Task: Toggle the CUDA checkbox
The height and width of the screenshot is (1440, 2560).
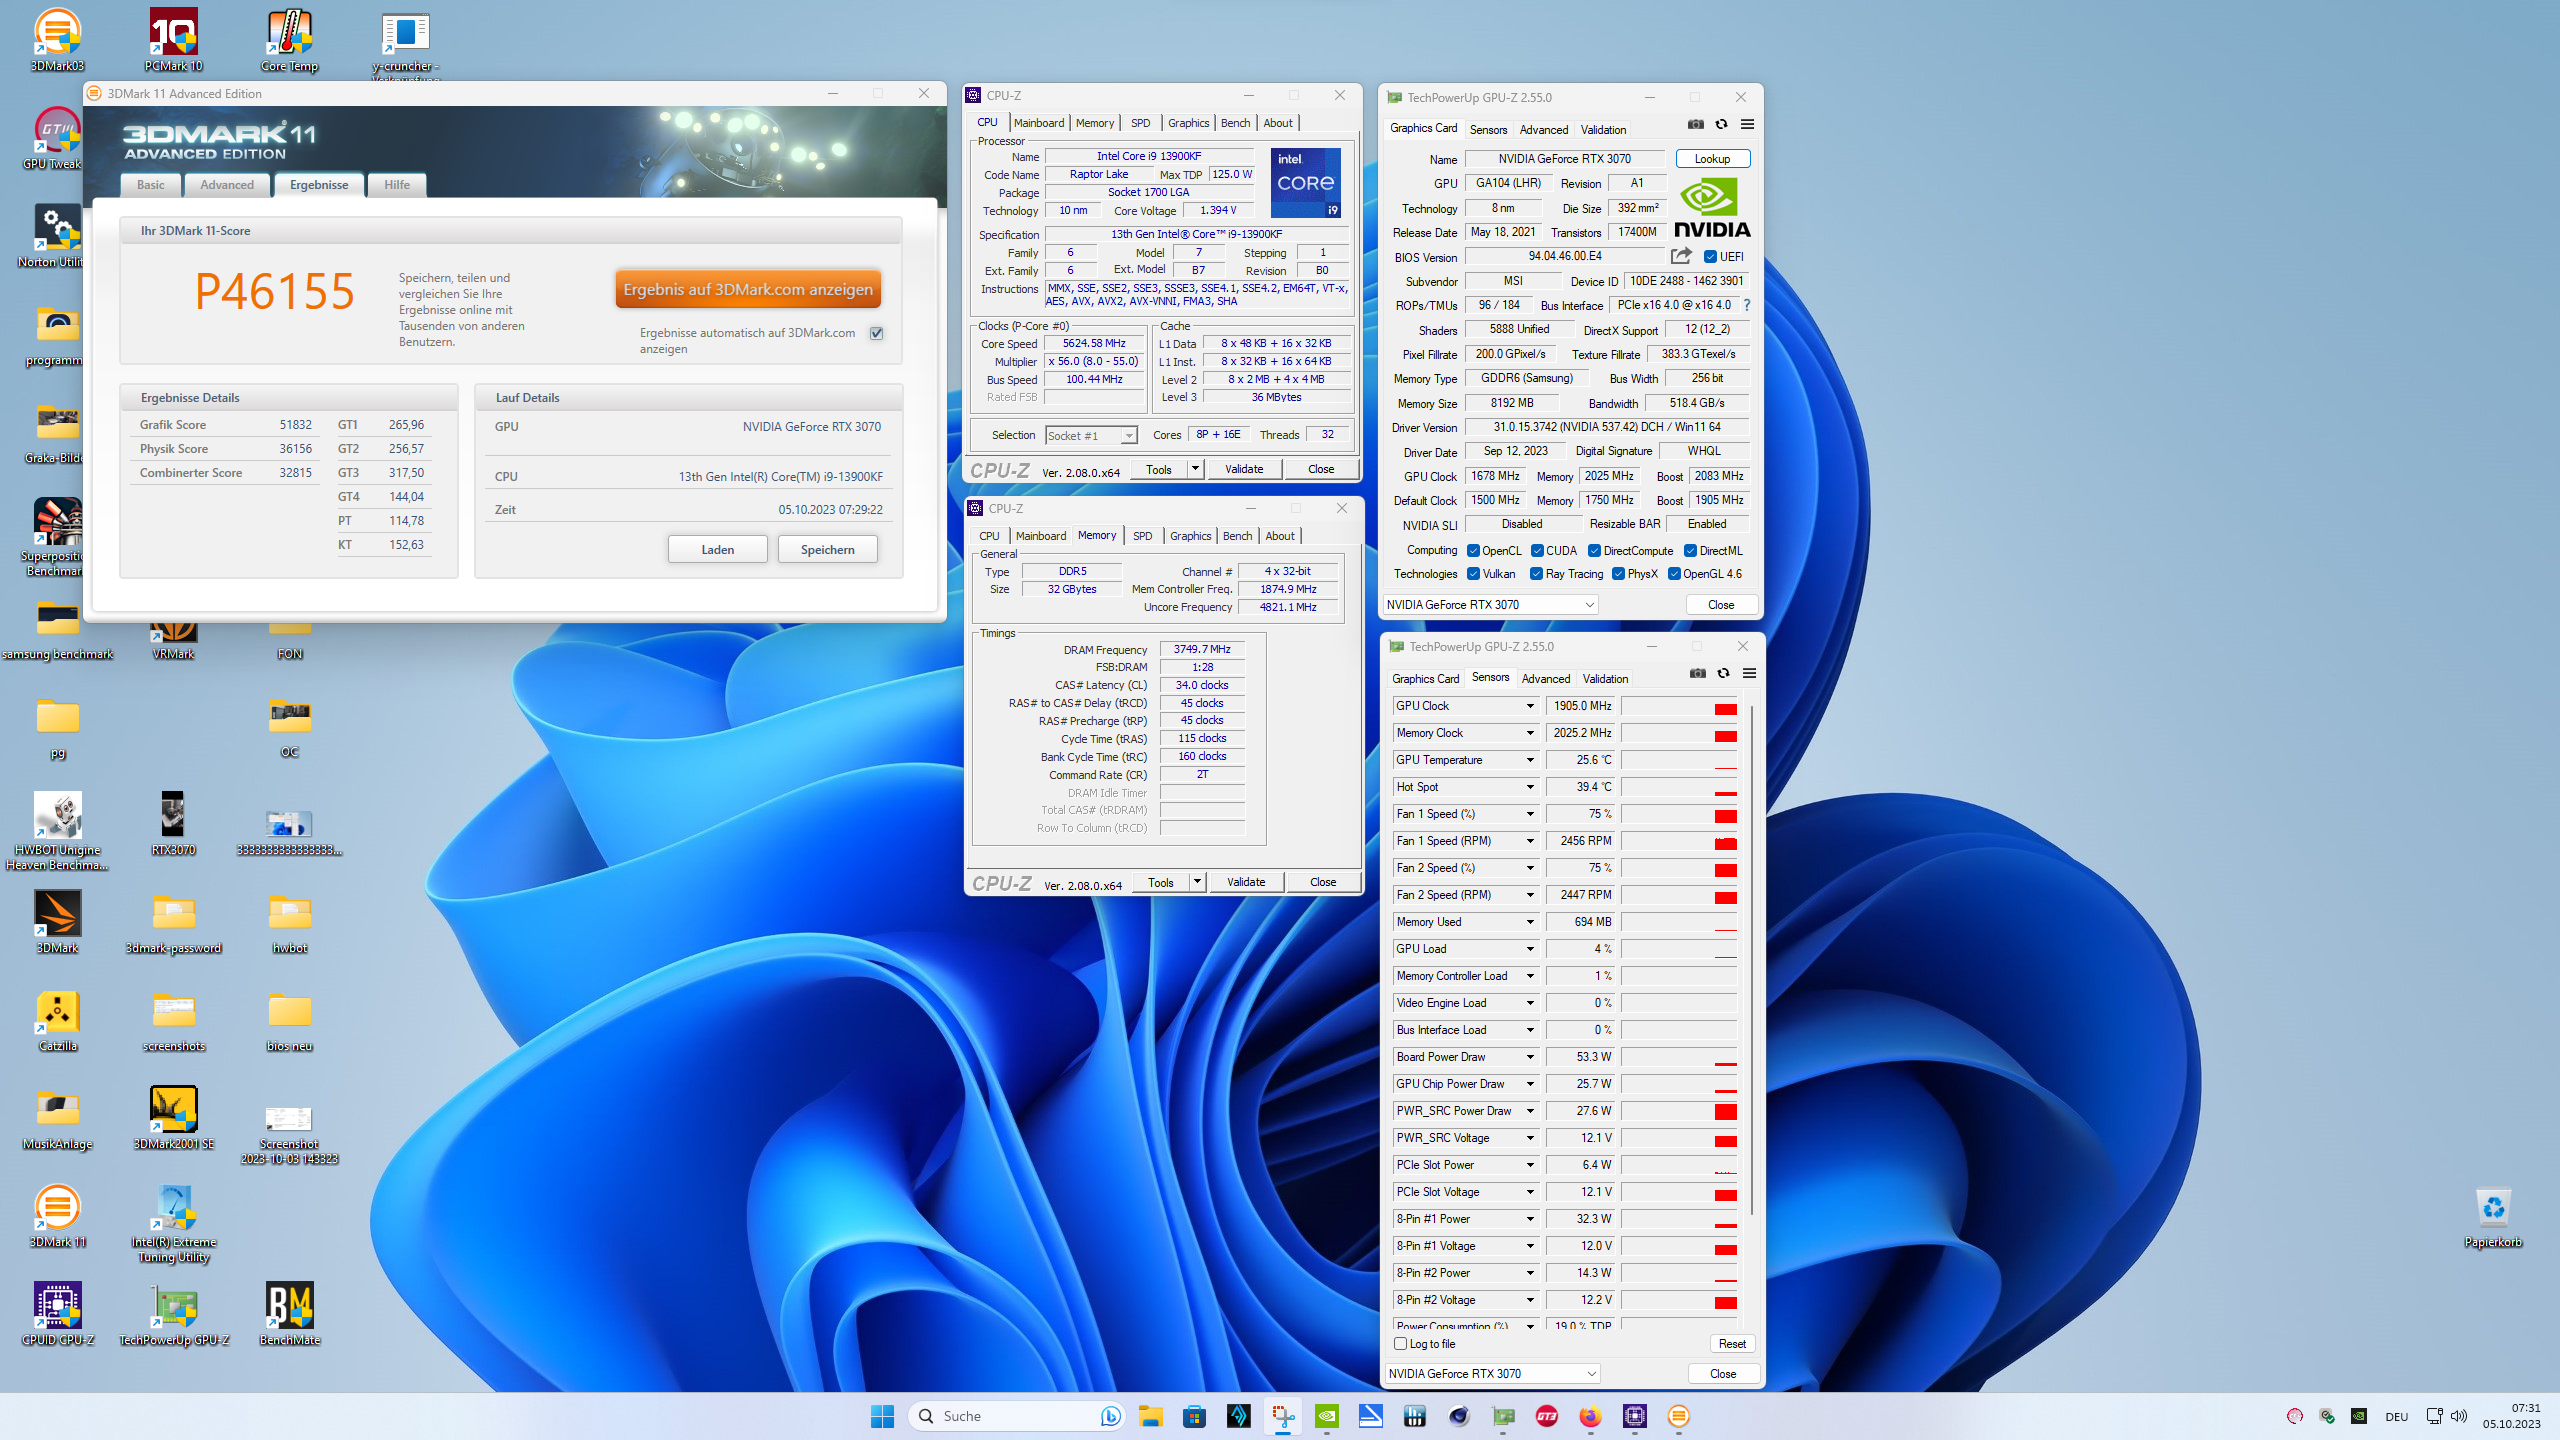Action: point(1537,551)
